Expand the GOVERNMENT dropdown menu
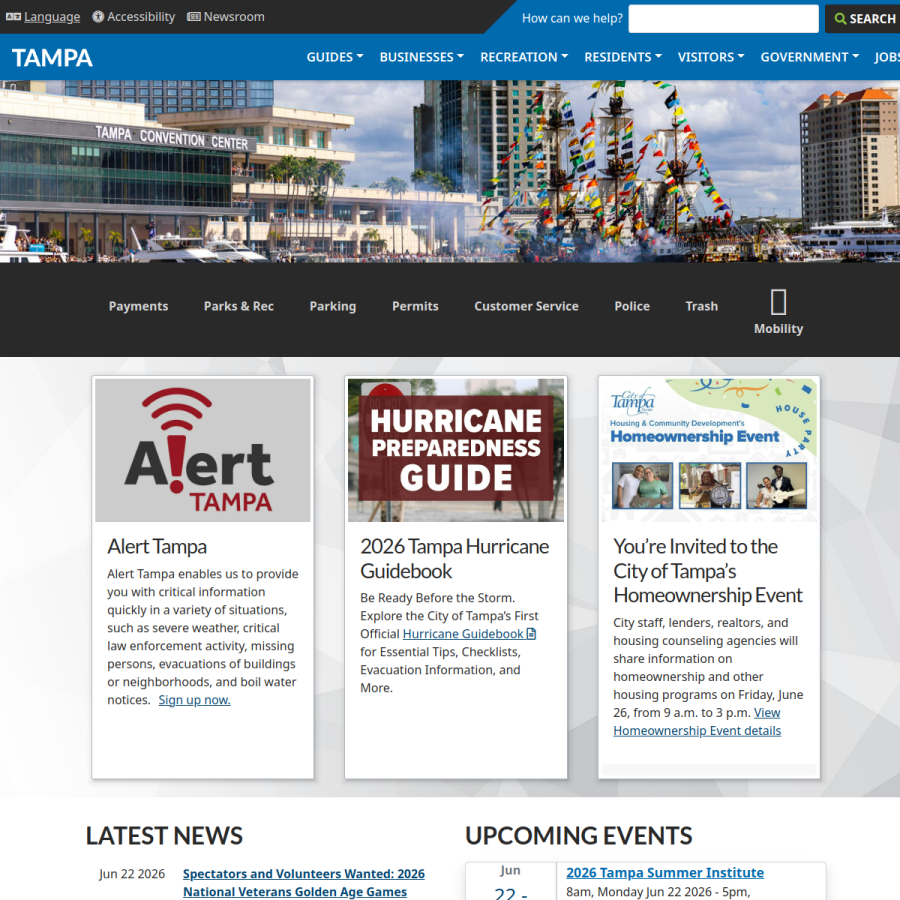This screenshot has height=900, width=900. click(x=809, y=57)
